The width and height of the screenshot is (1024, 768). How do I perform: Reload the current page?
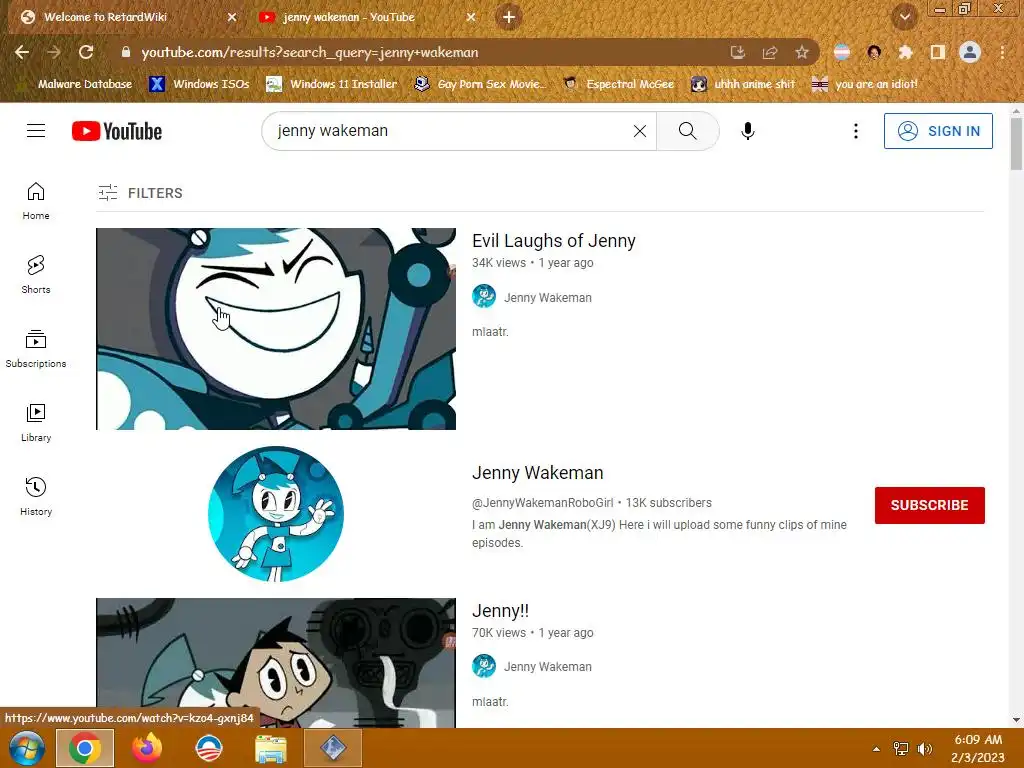86,52
